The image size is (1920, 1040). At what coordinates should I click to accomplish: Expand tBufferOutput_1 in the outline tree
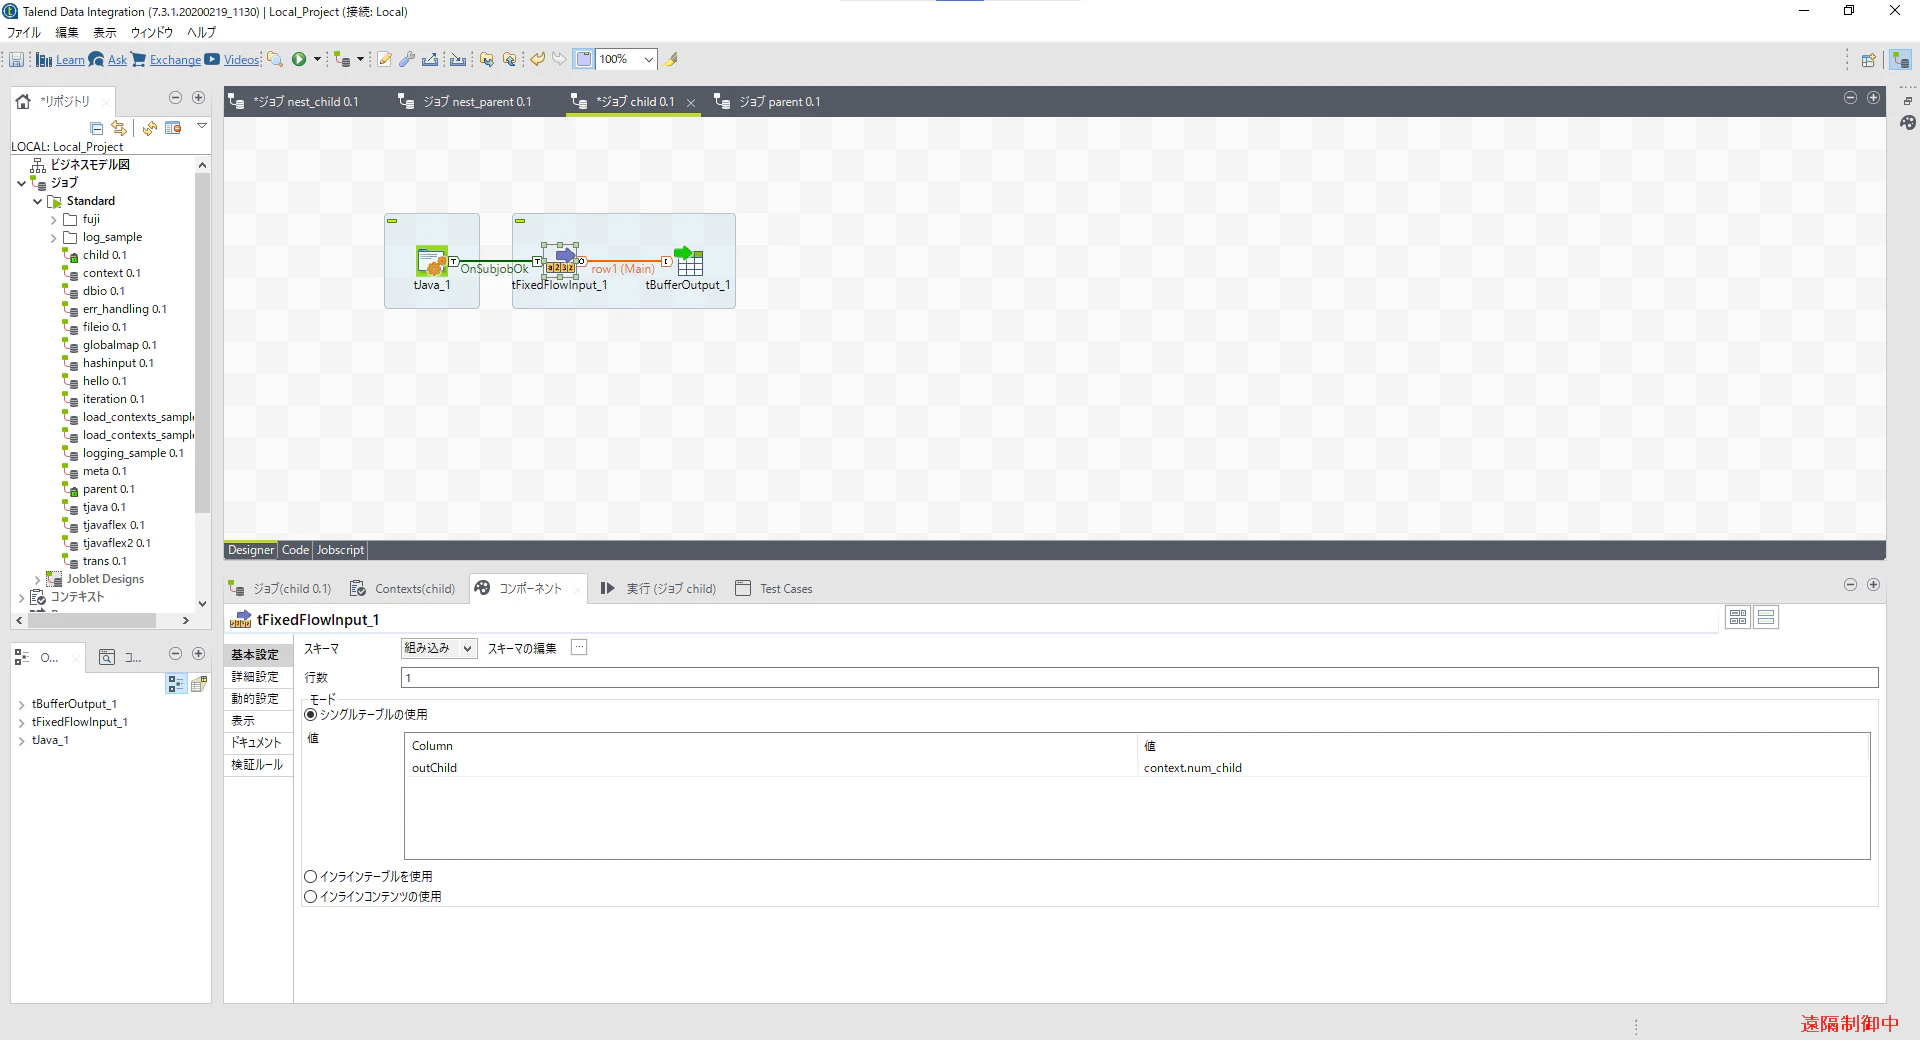click(22, 704)
